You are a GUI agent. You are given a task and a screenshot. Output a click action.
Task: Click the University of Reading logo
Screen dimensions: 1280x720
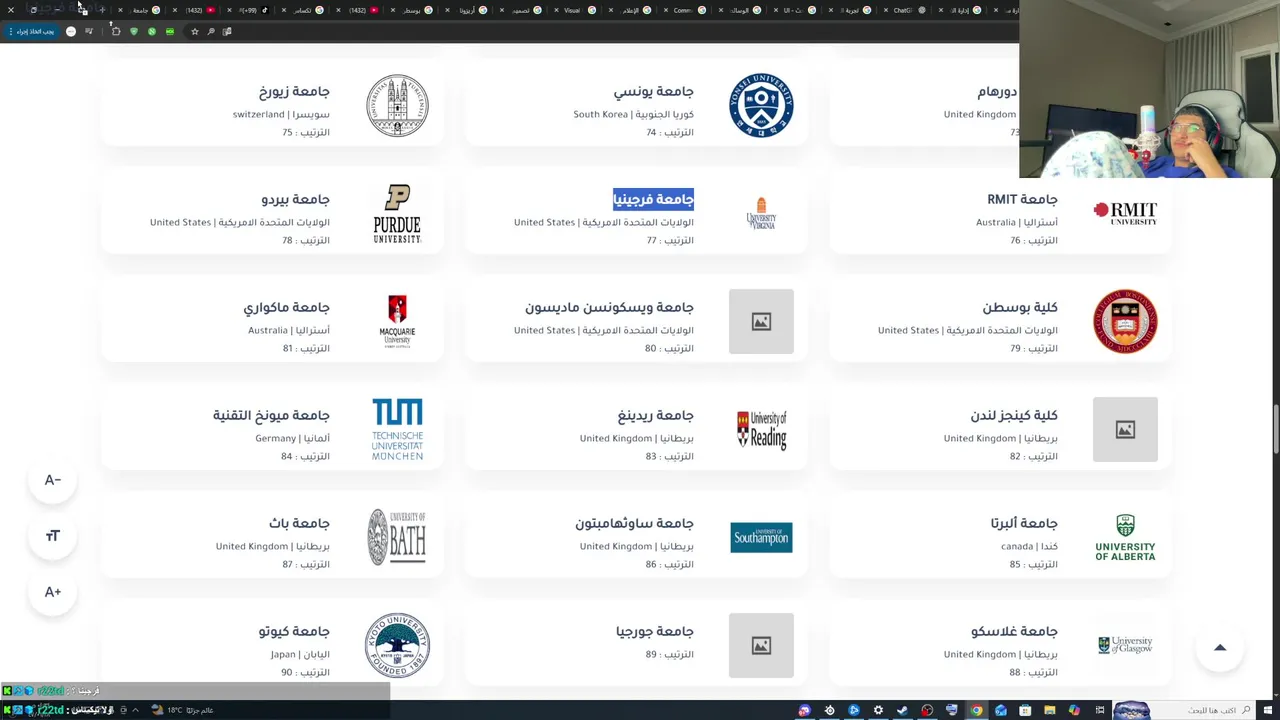(x=761, y=429)
